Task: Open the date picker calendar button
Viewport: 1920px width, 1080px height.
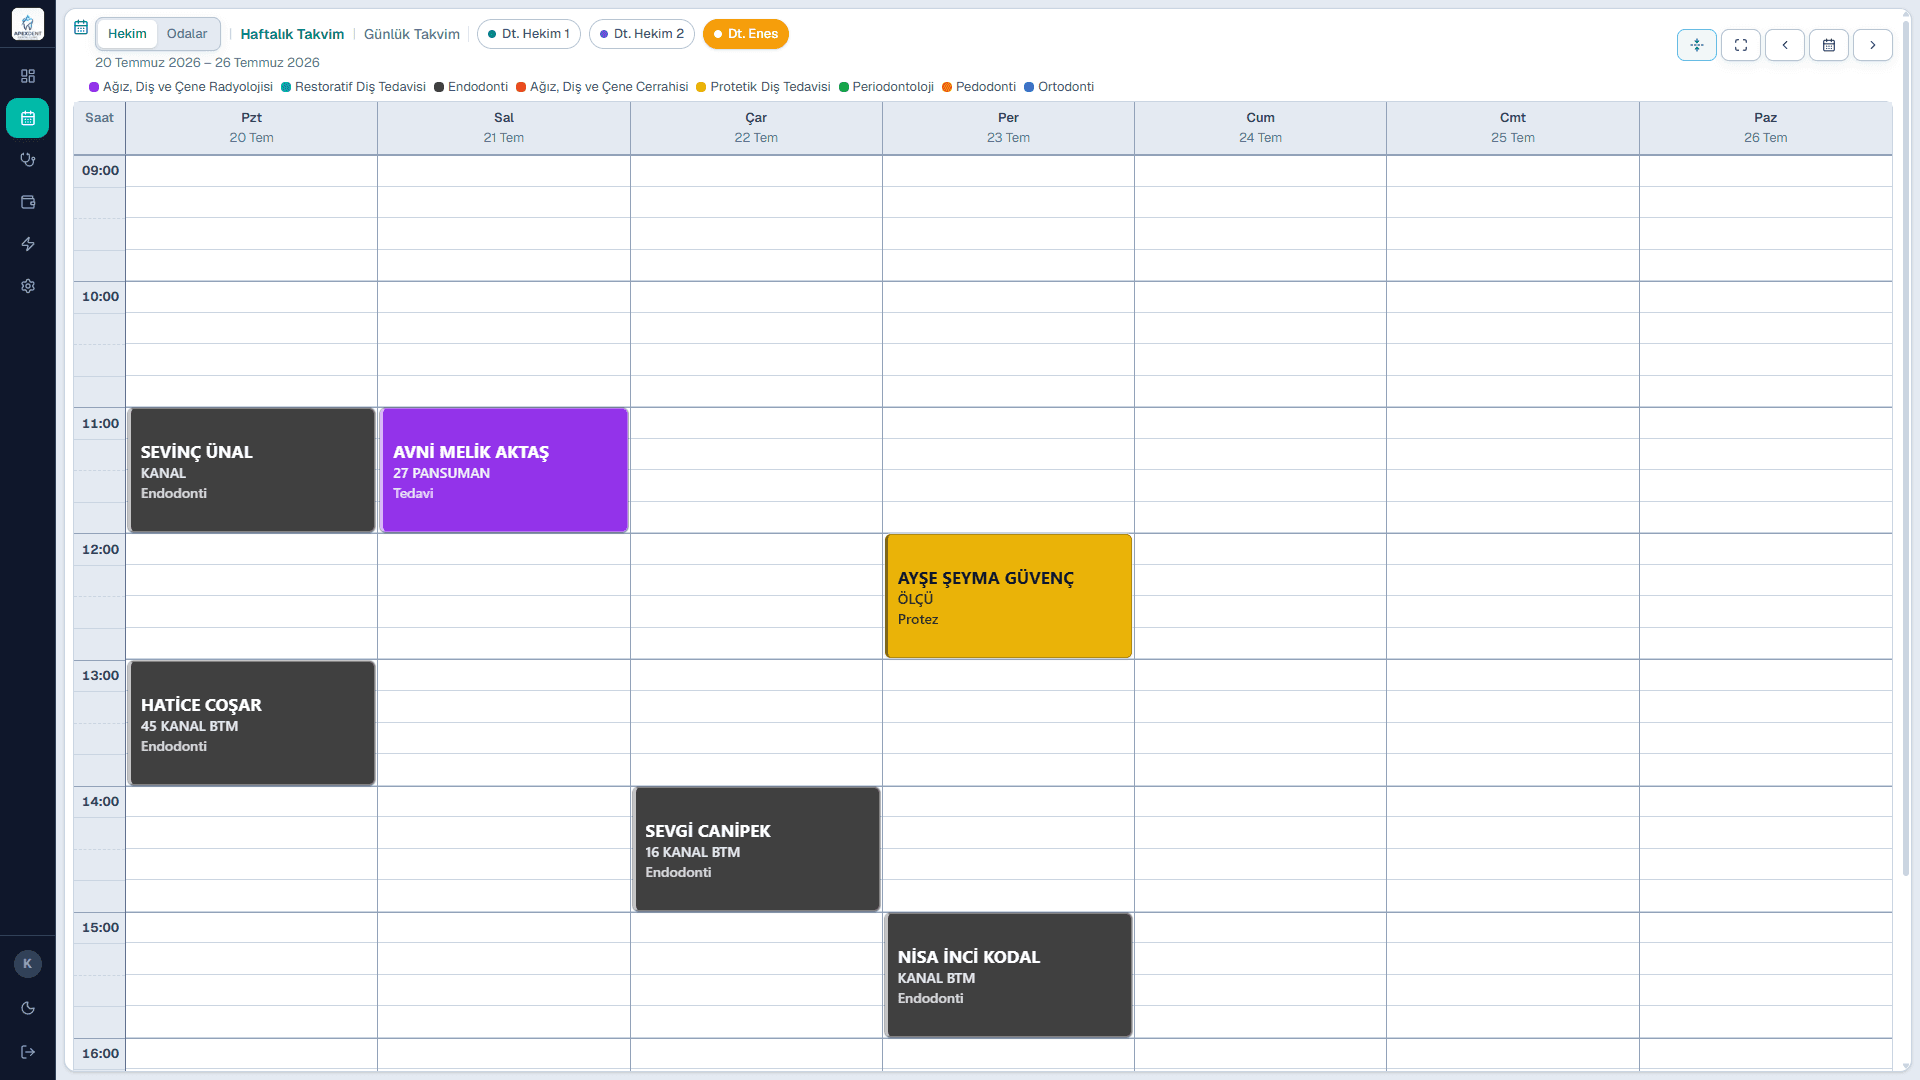Action: coord(1829,45)
